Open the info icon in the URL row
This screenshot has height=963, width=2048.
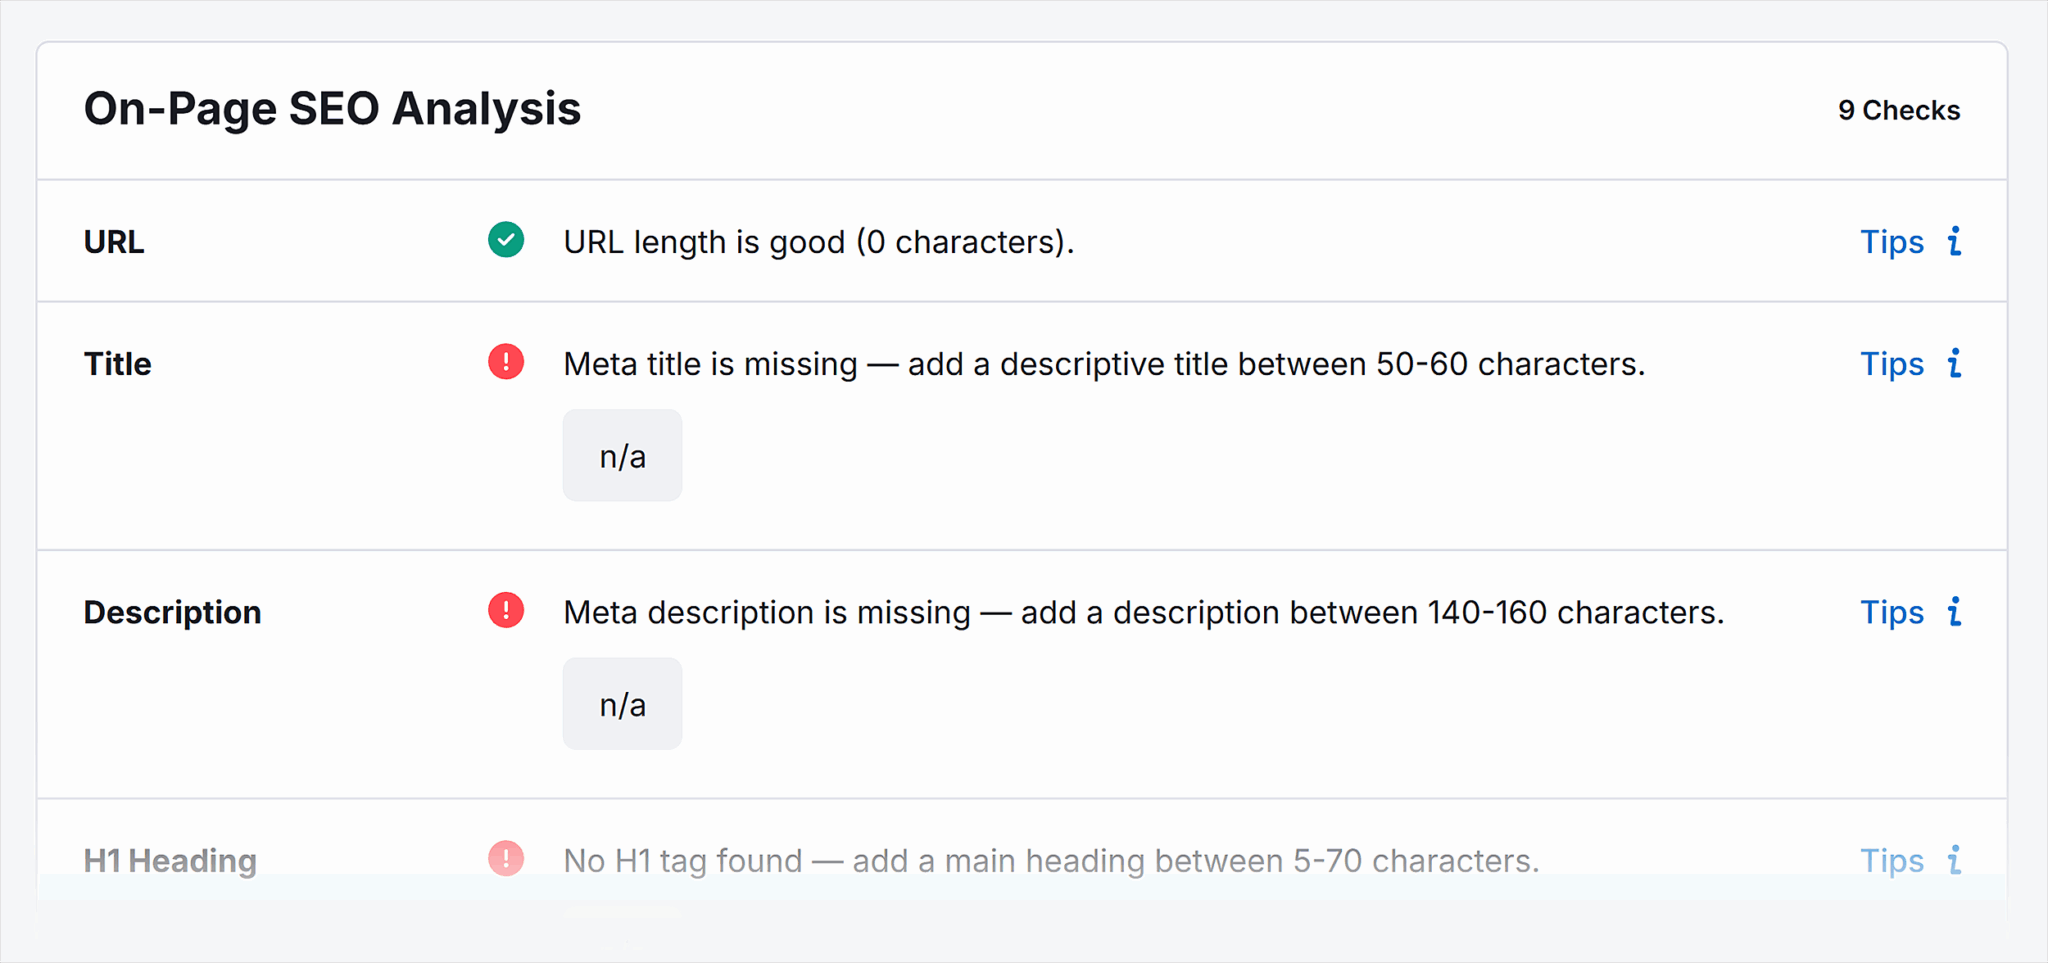pyautogui.click(x=1955, y=241)
